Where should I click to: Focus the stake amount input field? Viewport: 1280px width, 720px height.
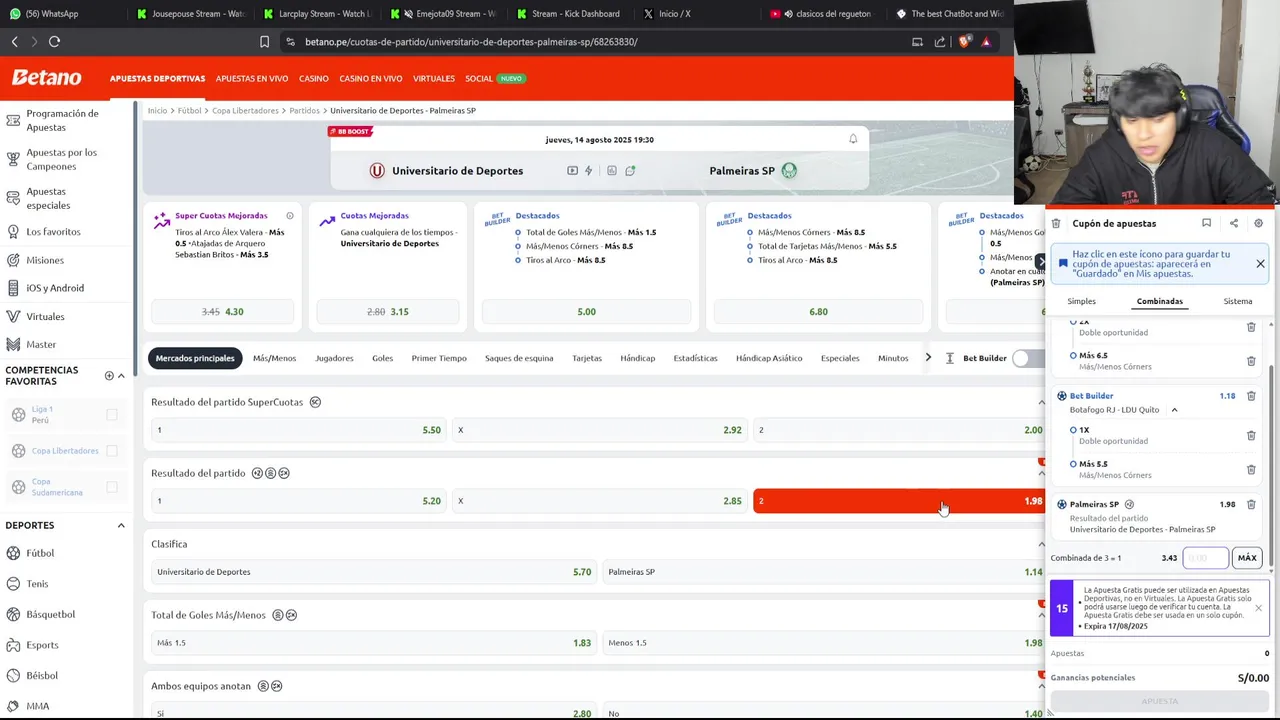1205,558
